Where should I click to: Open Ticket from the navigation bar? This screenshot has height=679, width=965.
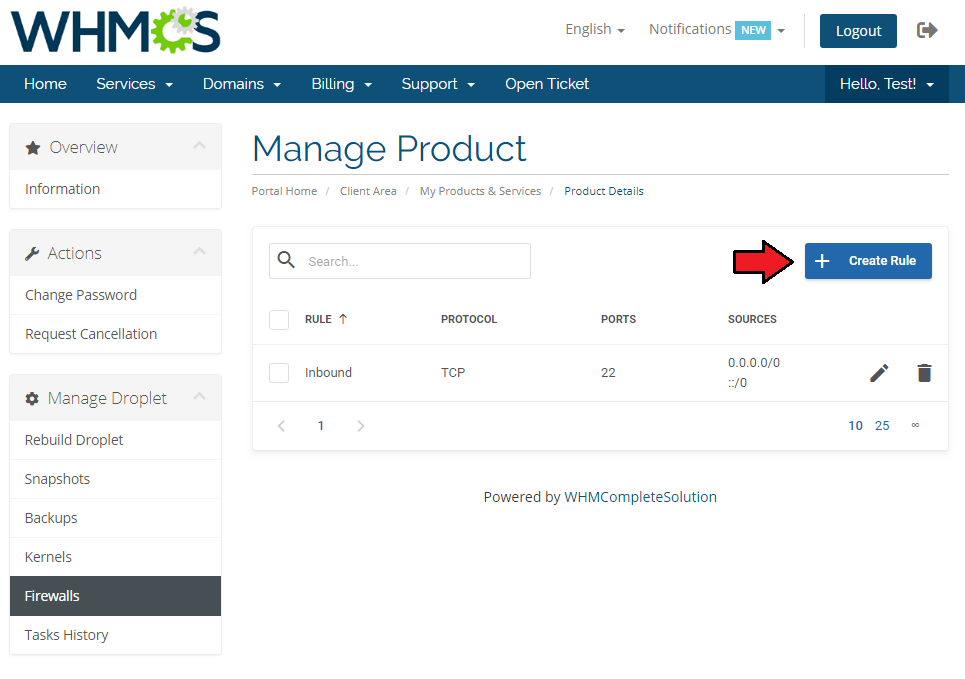[547, 84]
